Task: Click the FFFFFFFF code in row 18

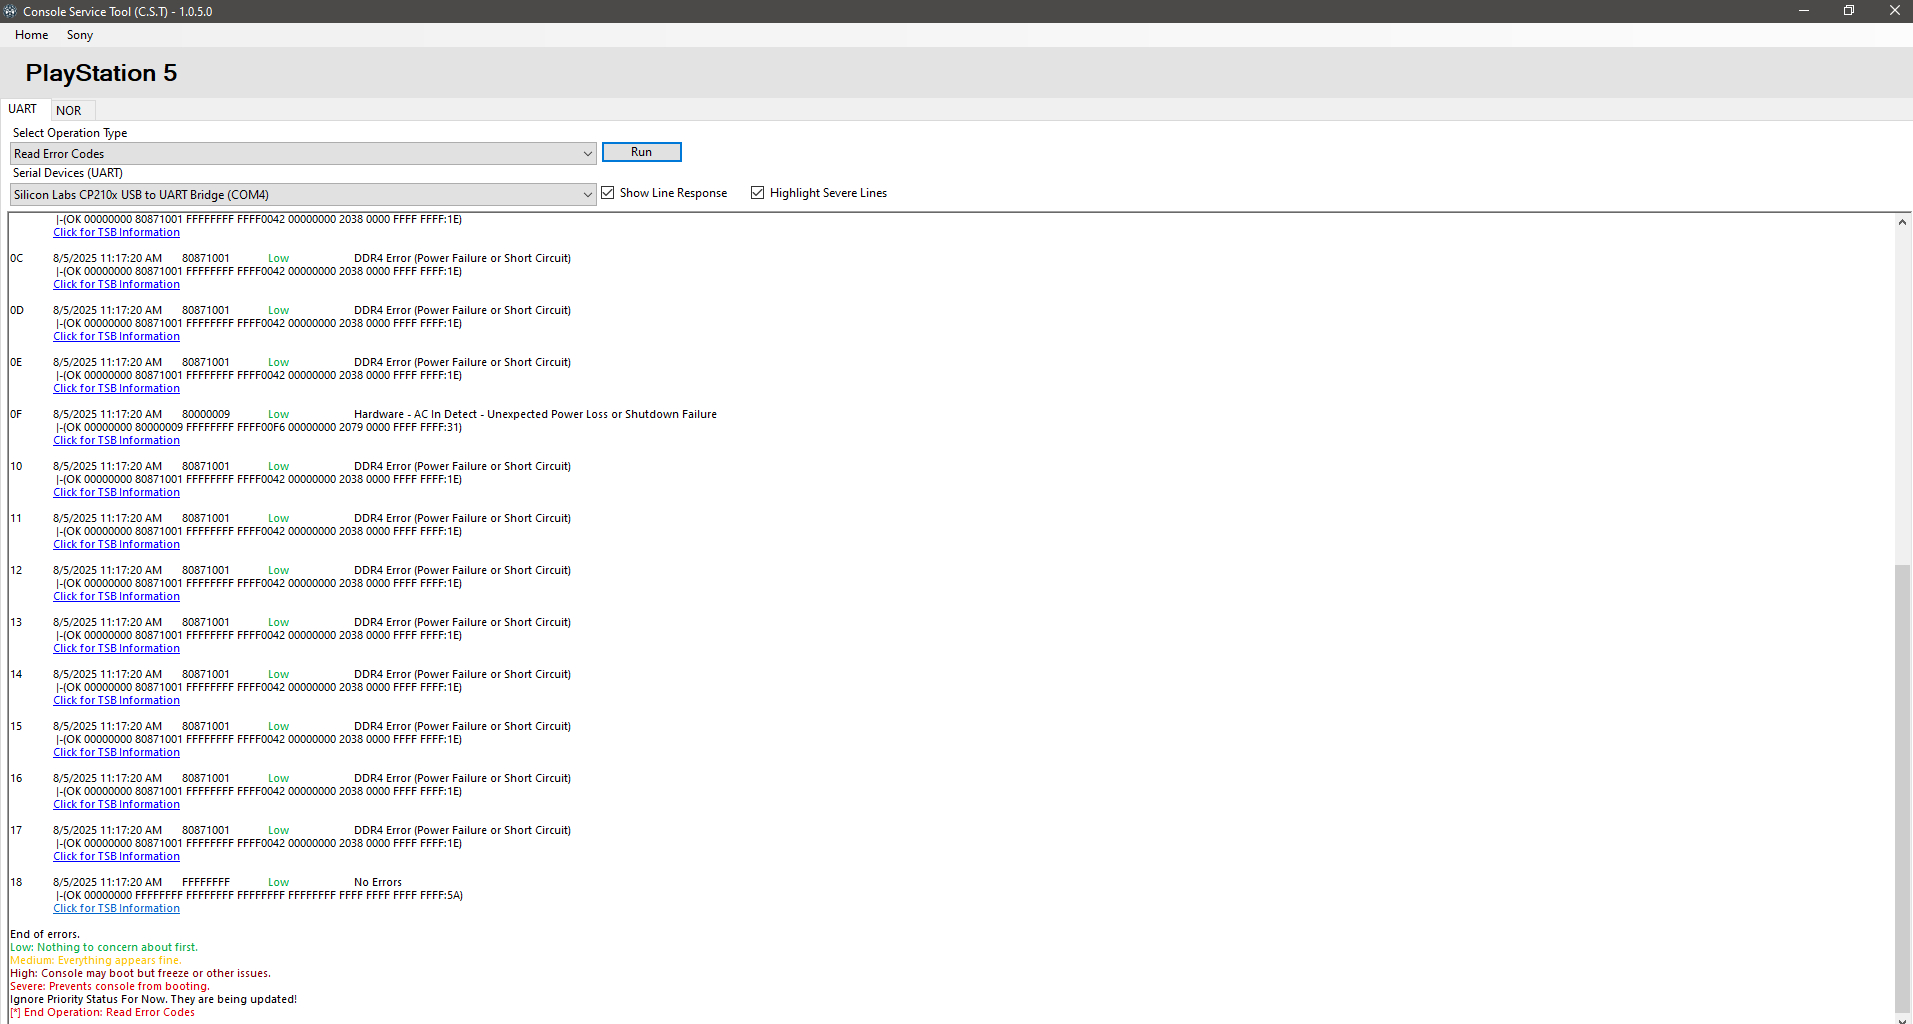Action: (206, 883)
